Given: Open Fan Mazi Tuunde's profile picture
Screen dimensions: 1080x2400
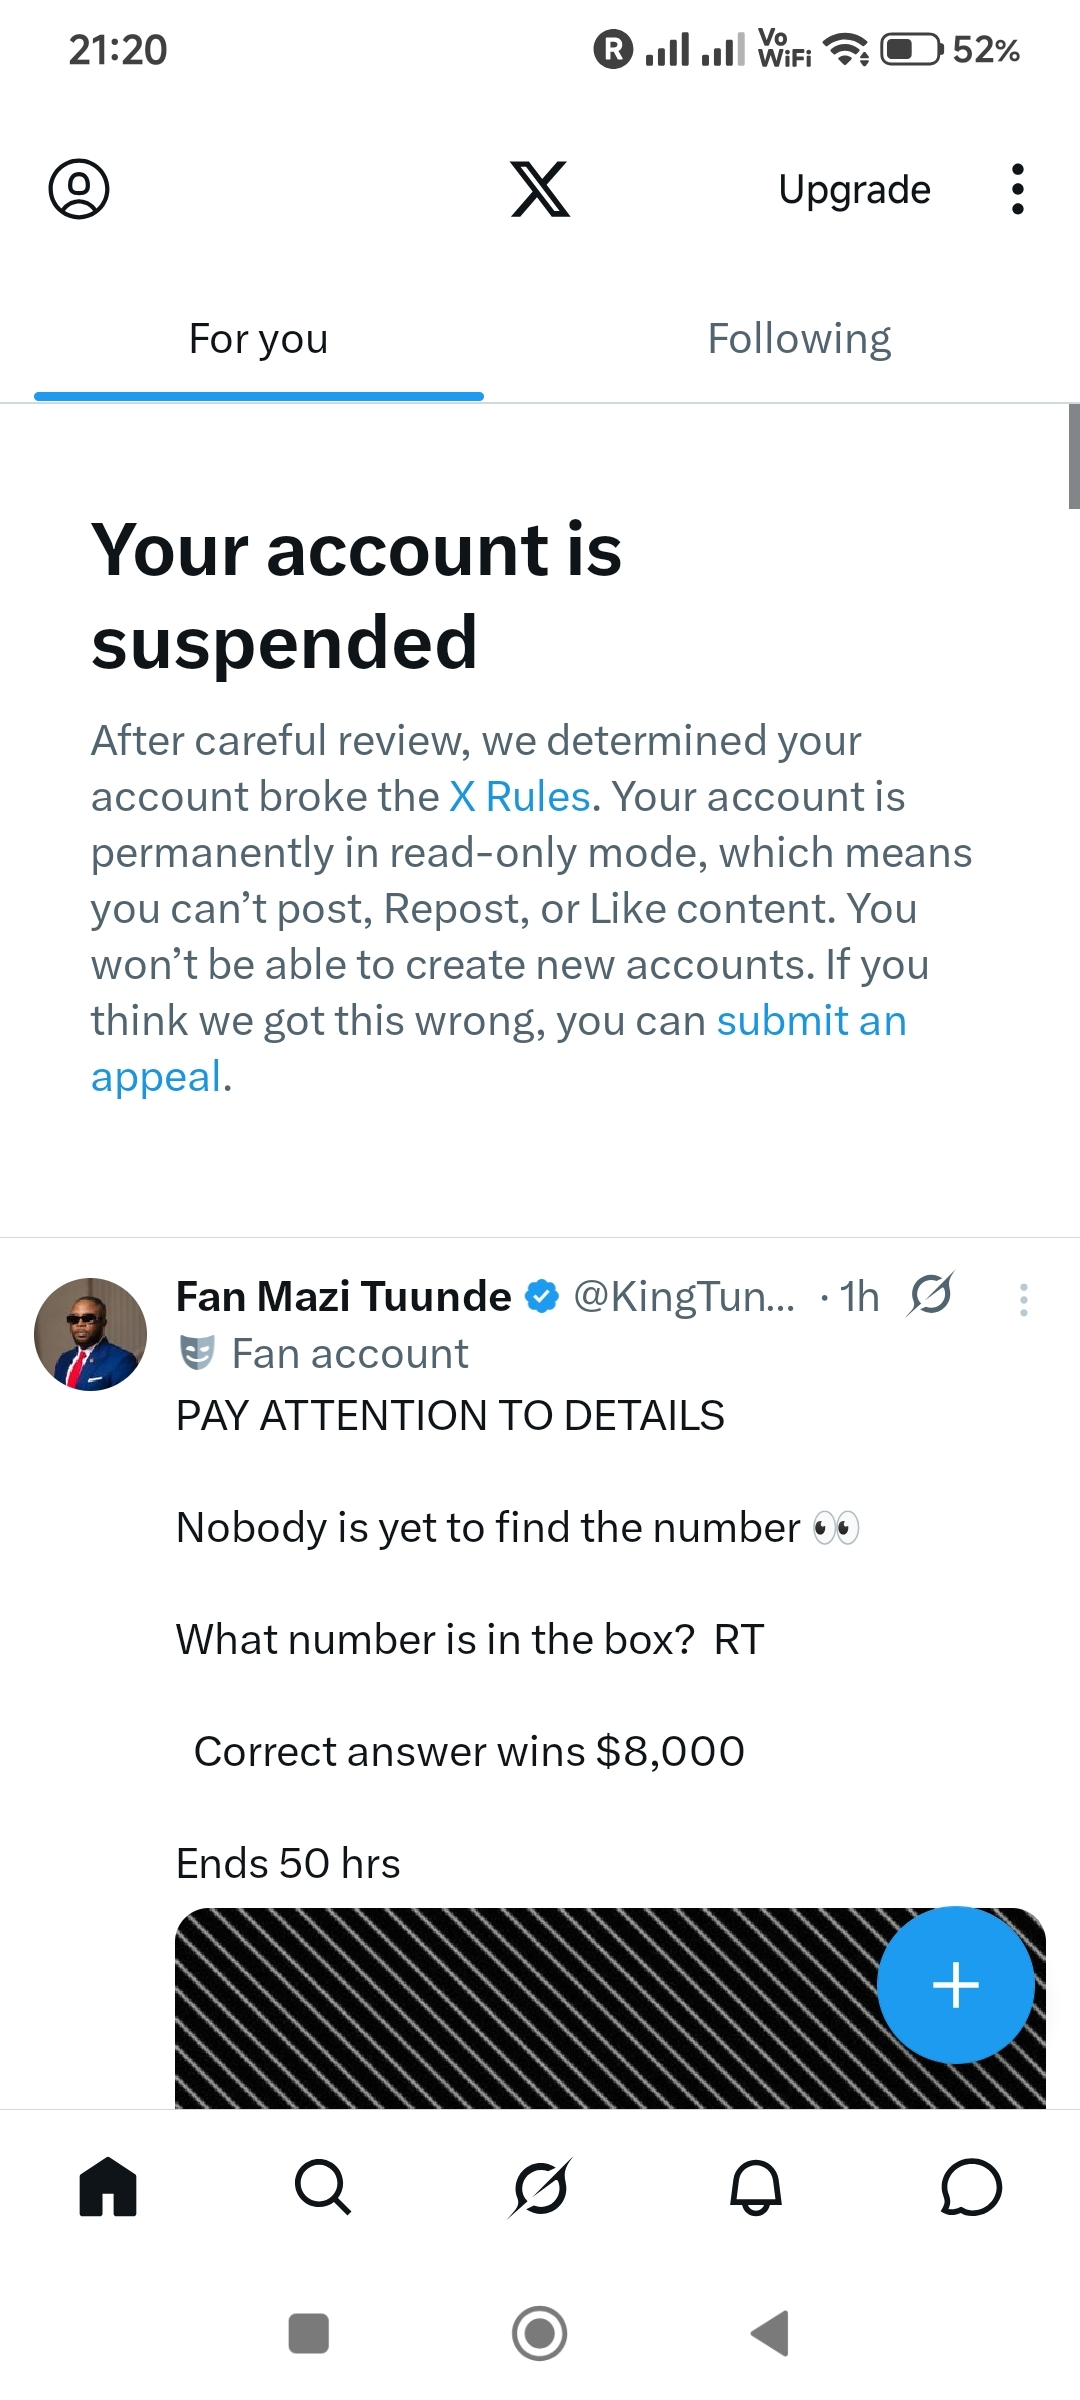Looking at the screenshot, I should point(91,1334).
